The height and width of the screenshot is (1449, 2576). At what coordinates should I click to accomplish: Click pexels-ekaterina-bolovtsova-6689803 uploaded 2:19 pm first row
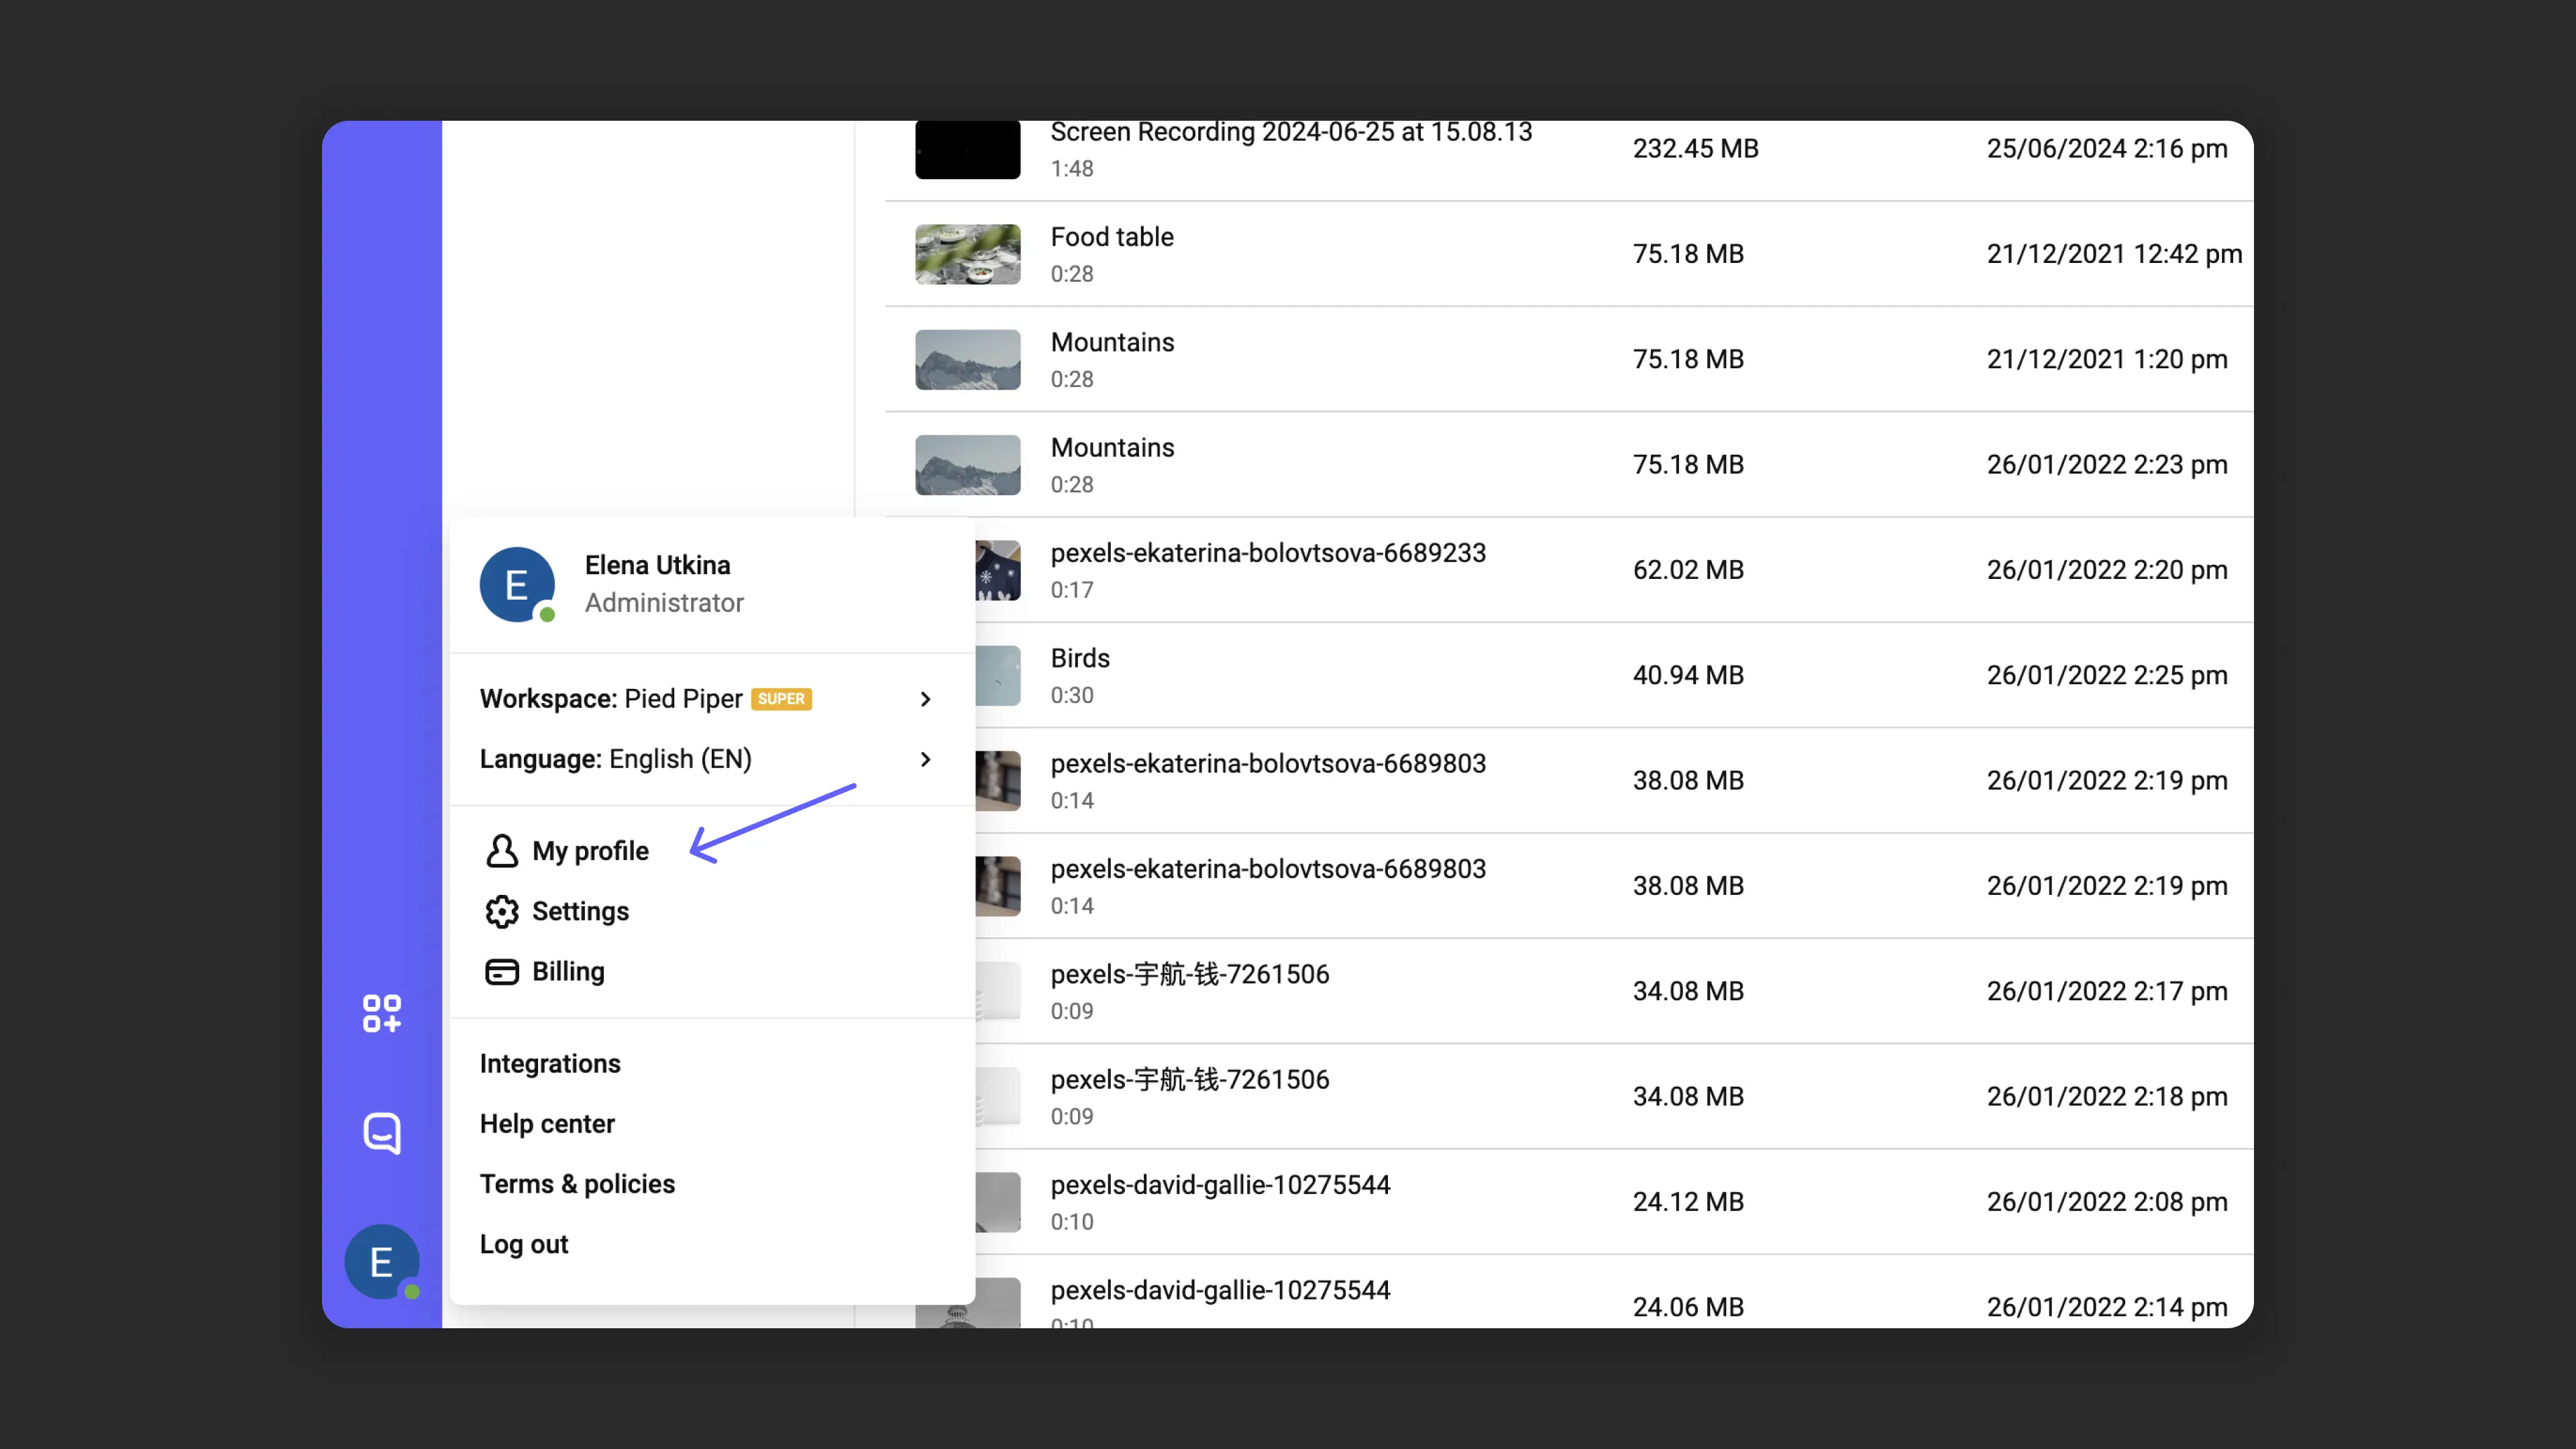[1267, 764]
